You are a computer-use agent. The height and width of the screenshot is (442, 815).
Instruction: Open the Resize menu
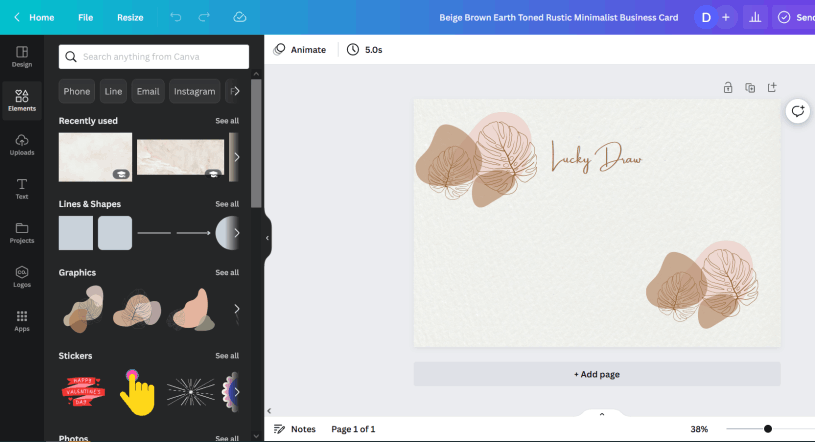pos(130,17)
